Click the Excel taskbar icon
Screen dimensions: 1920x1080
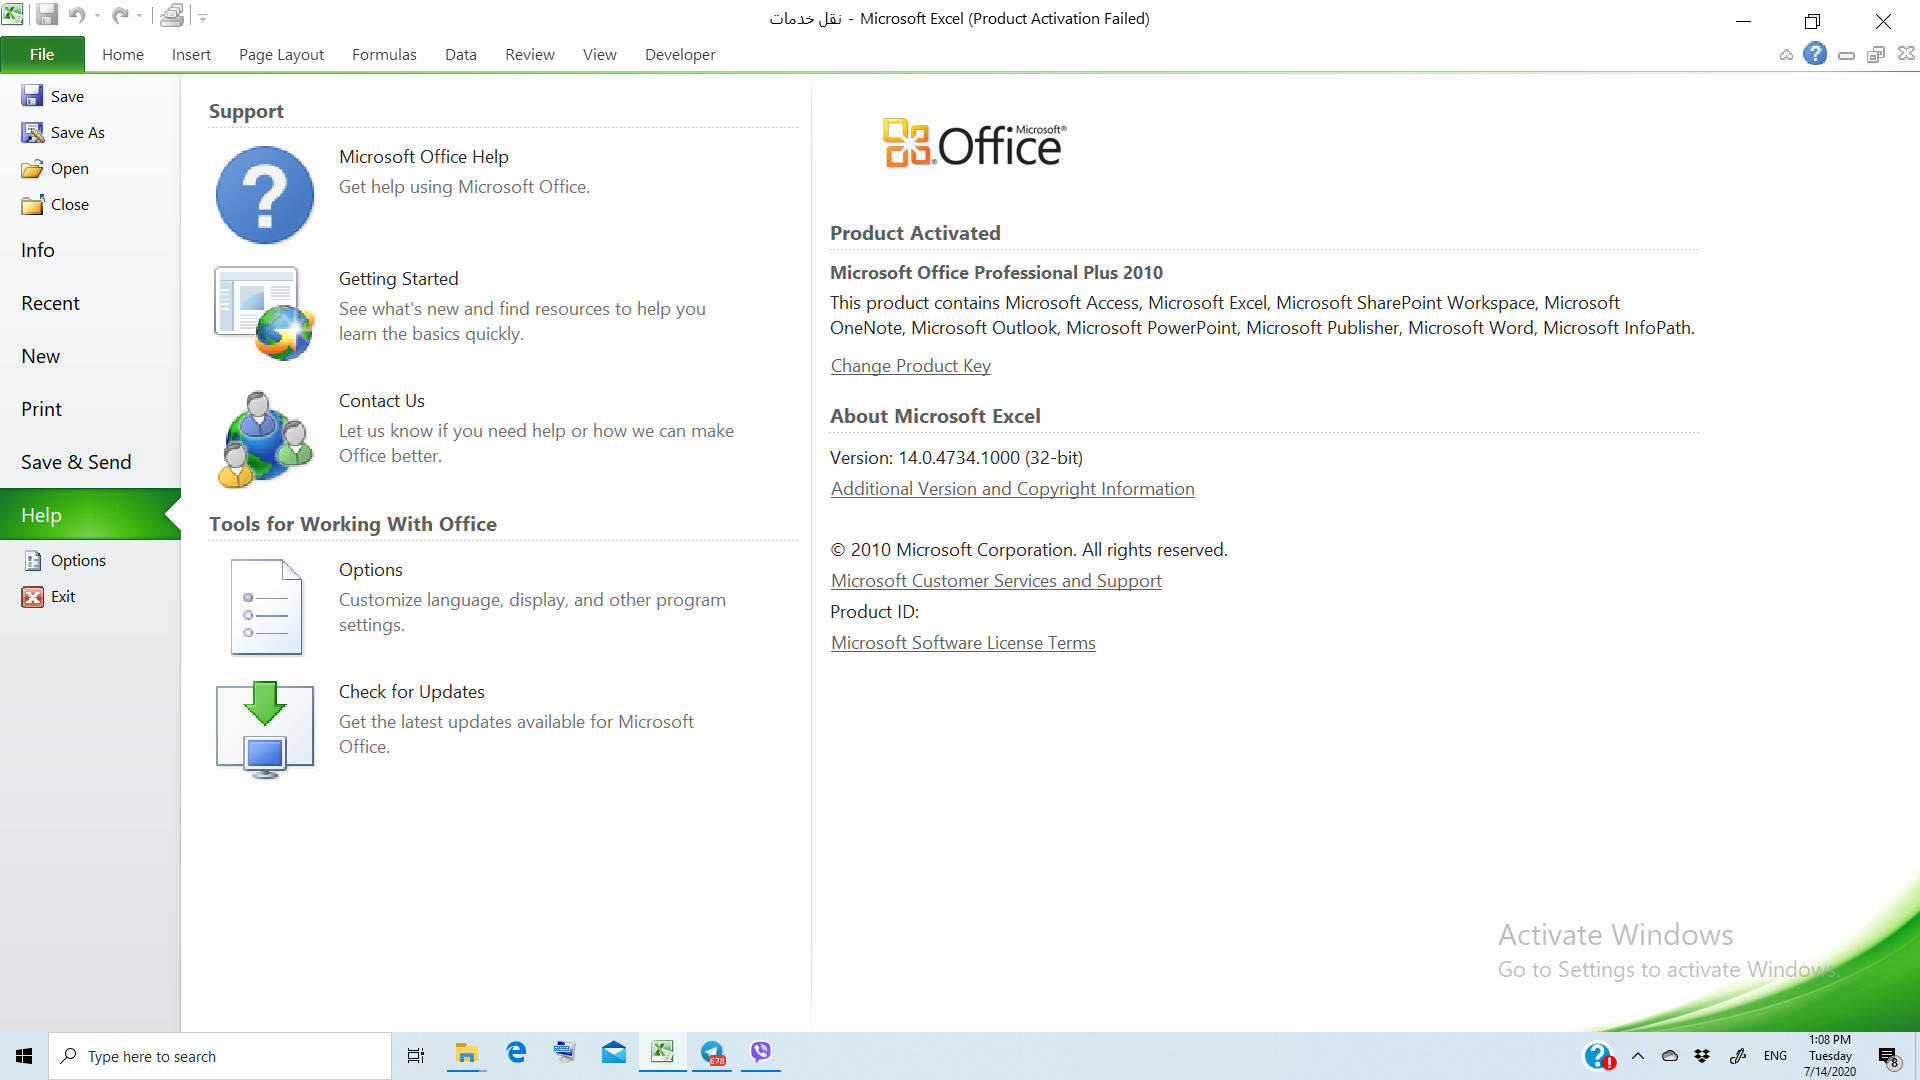click(x=662, y=1054)
